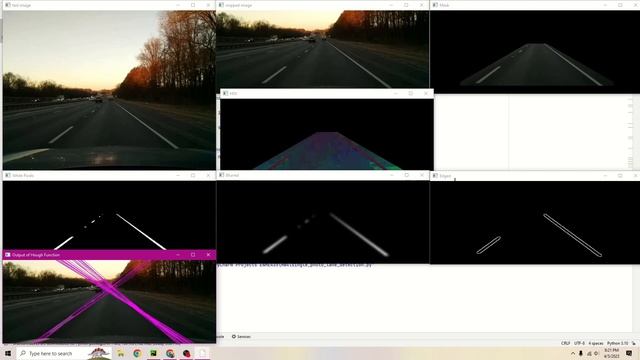This screenshot has height=360, width=640.
Task: Open system menu icon of White Pixels window
Action: pyautogui.click(x=8, y=176)
